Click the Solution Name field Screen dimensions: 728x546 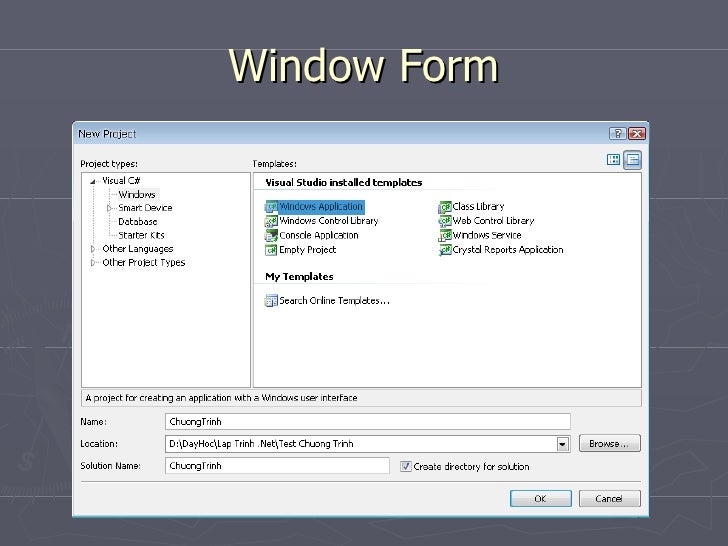pos(277,466)
